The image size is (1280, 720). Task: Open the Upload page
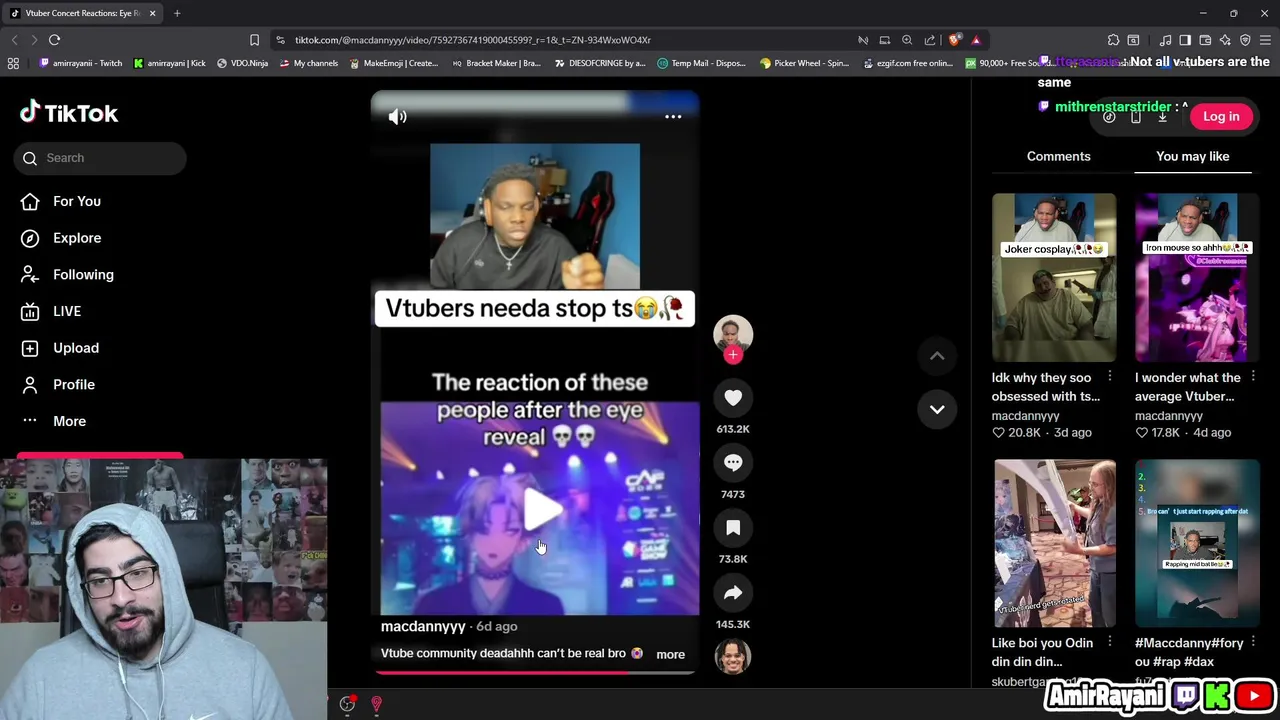(x=60, y=348)
